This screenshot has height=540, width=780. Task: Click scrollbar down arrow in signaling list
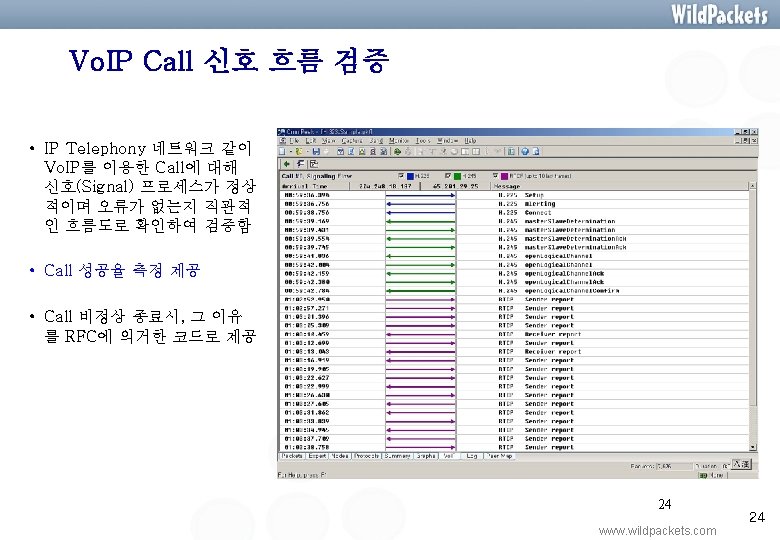tap(753, 448)
